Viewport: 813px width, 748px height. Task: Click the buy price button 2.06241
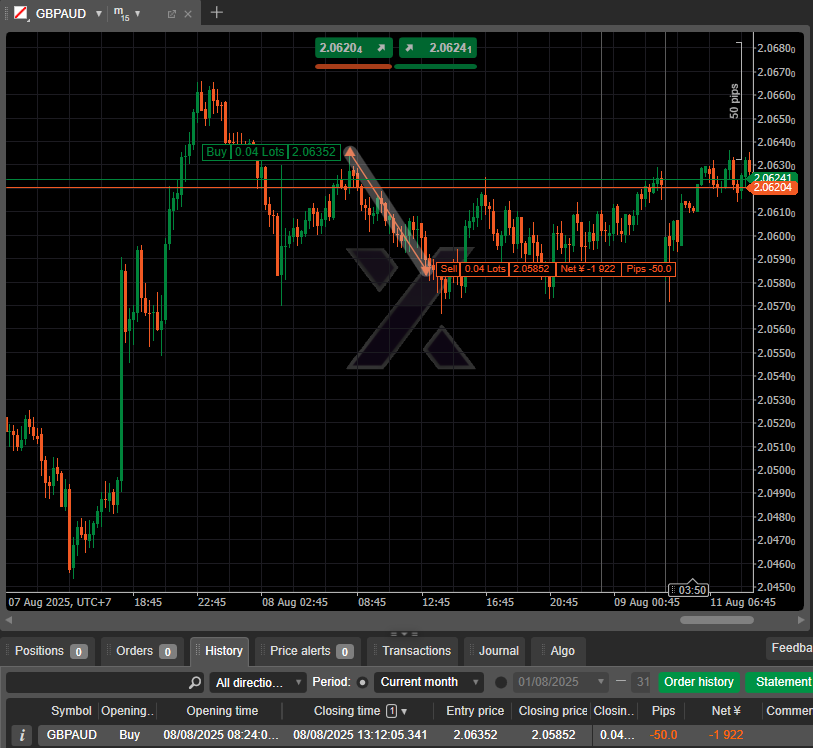point(438,48)
